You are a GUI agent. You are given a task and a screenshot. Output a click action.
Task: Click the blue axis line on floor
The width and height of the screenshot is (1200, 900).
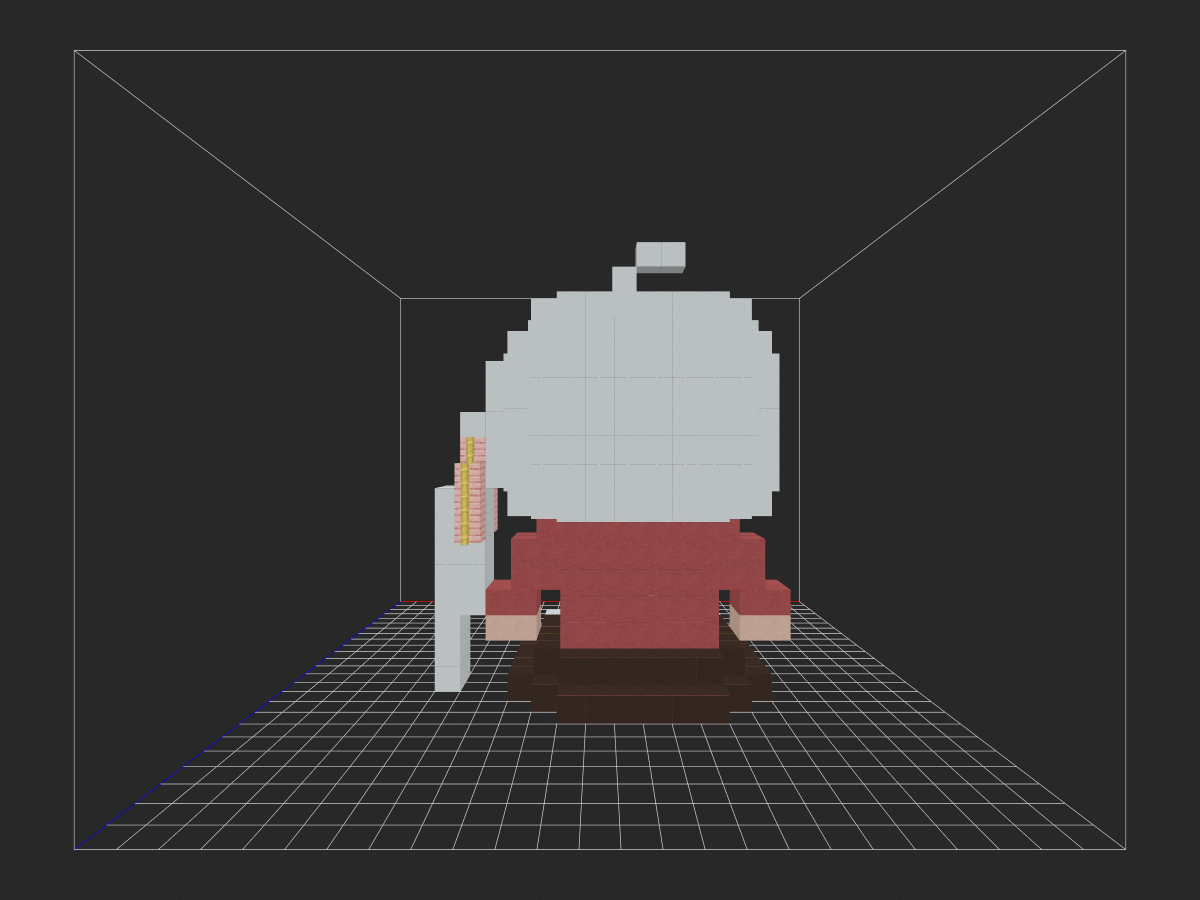[235, 726]
